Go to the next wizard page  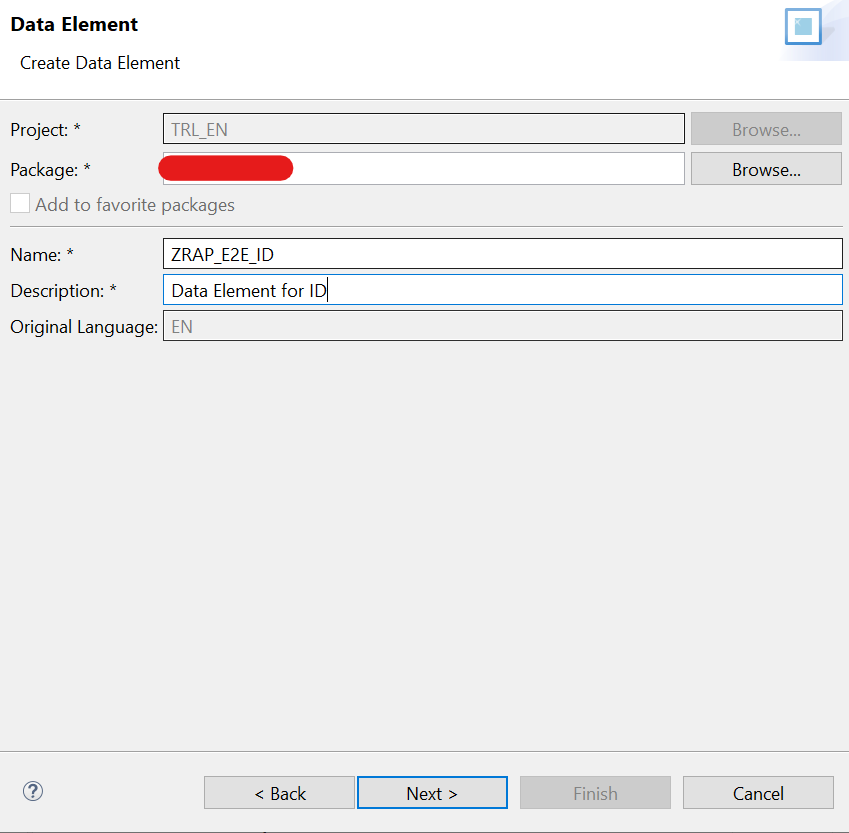pyautogui.click(x=432, y=793)
